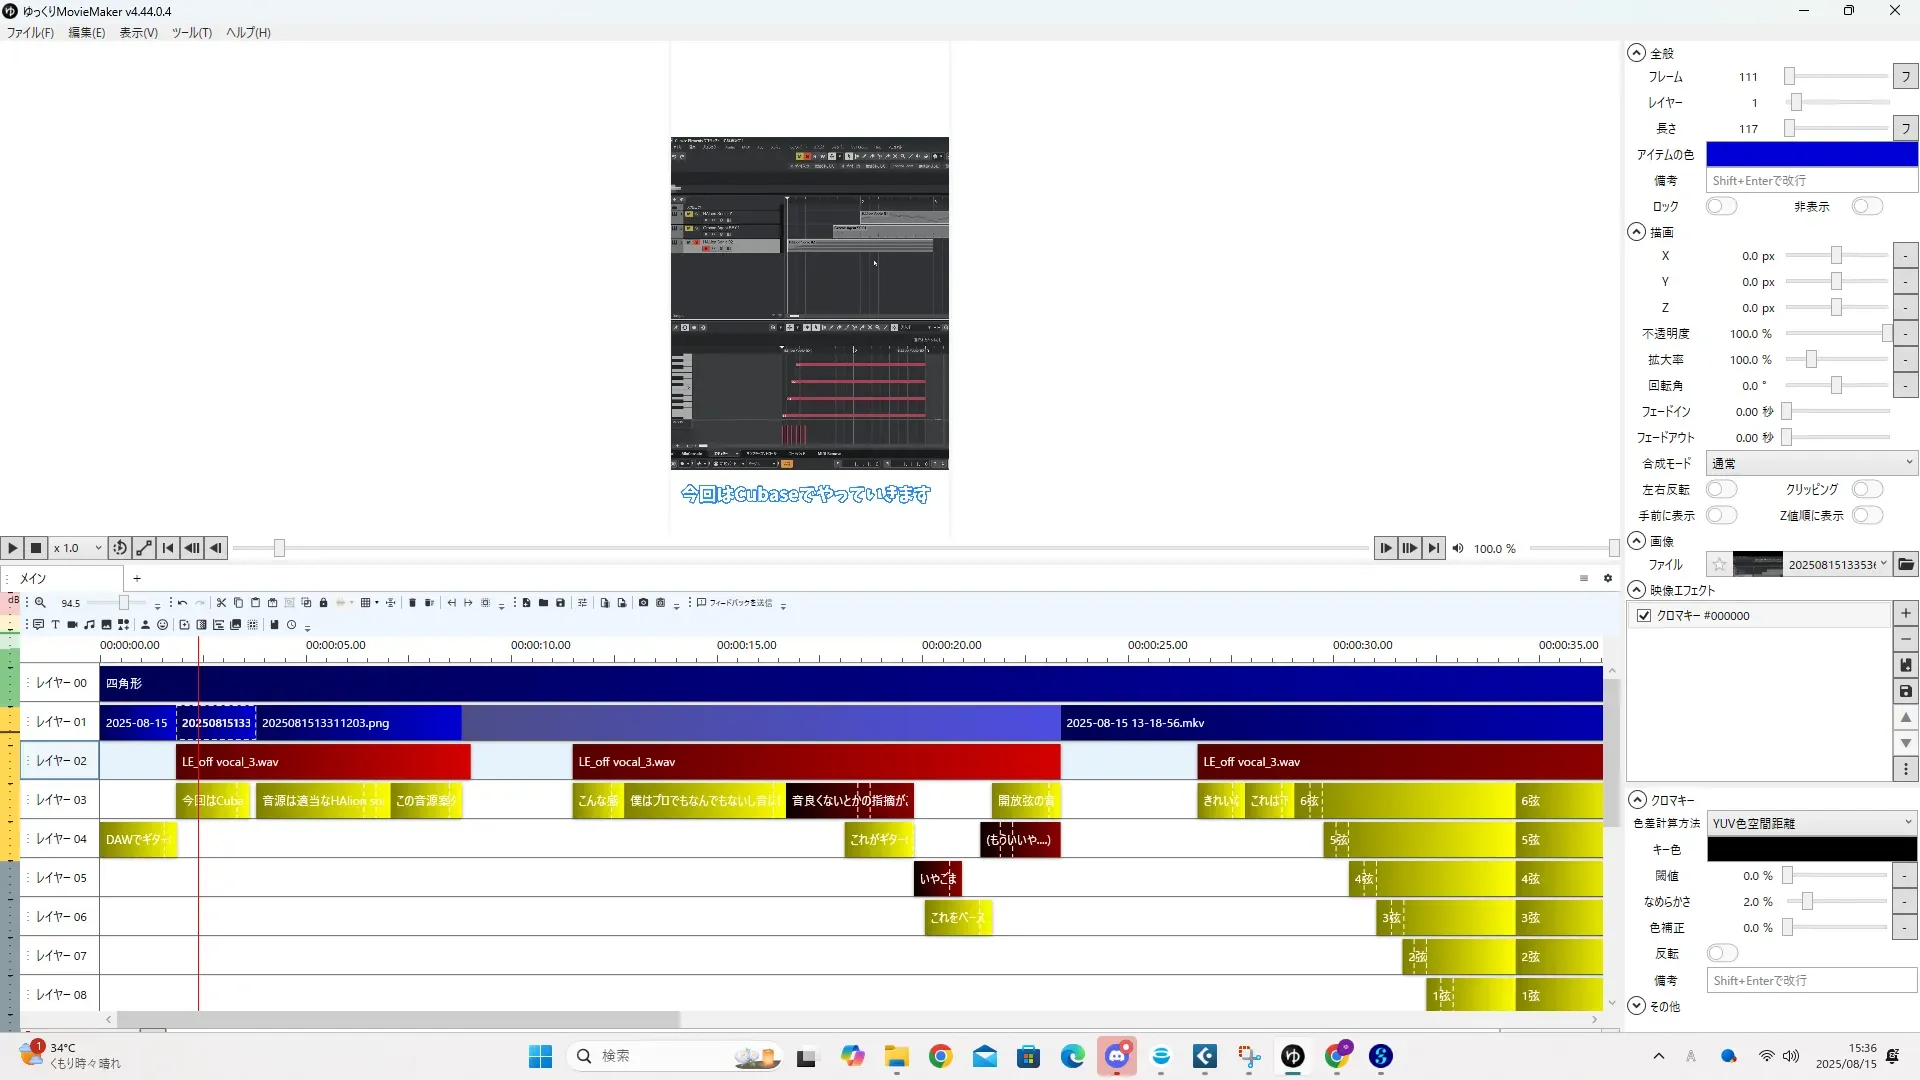1920x1080 pixels.
Task: Click the undo arrow in timeline toolbar
Action: click(x=182, y=603)
